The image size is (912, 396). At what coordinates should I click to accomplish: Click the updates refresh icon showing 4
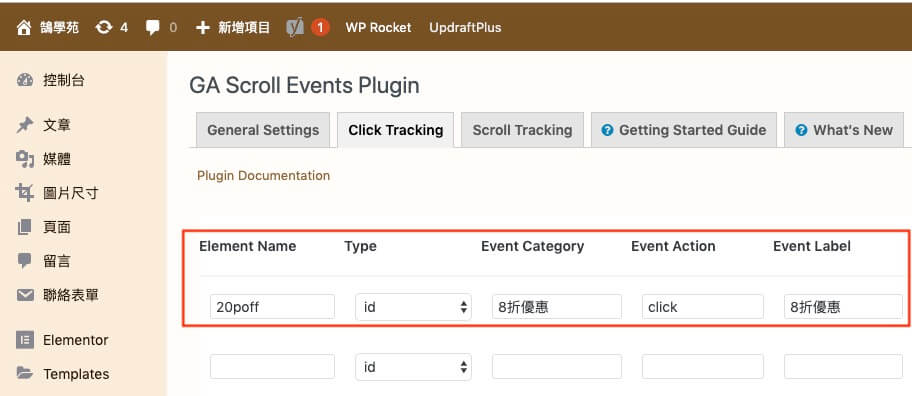(104, 27)
